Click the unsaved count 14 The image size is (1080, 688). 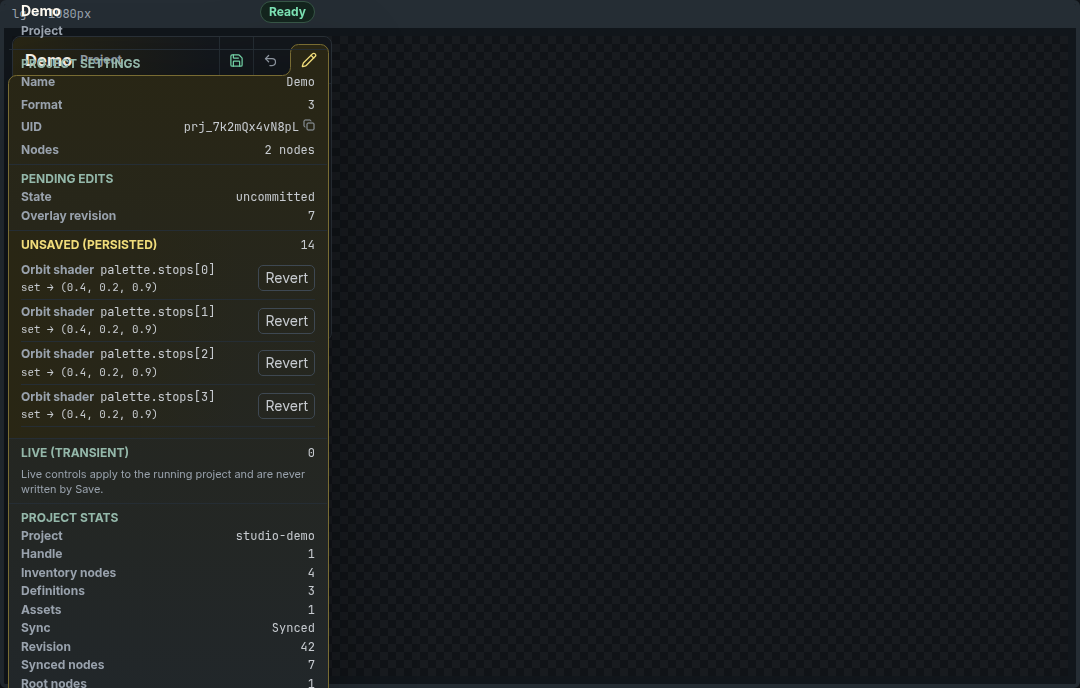[x=307, y=245]
